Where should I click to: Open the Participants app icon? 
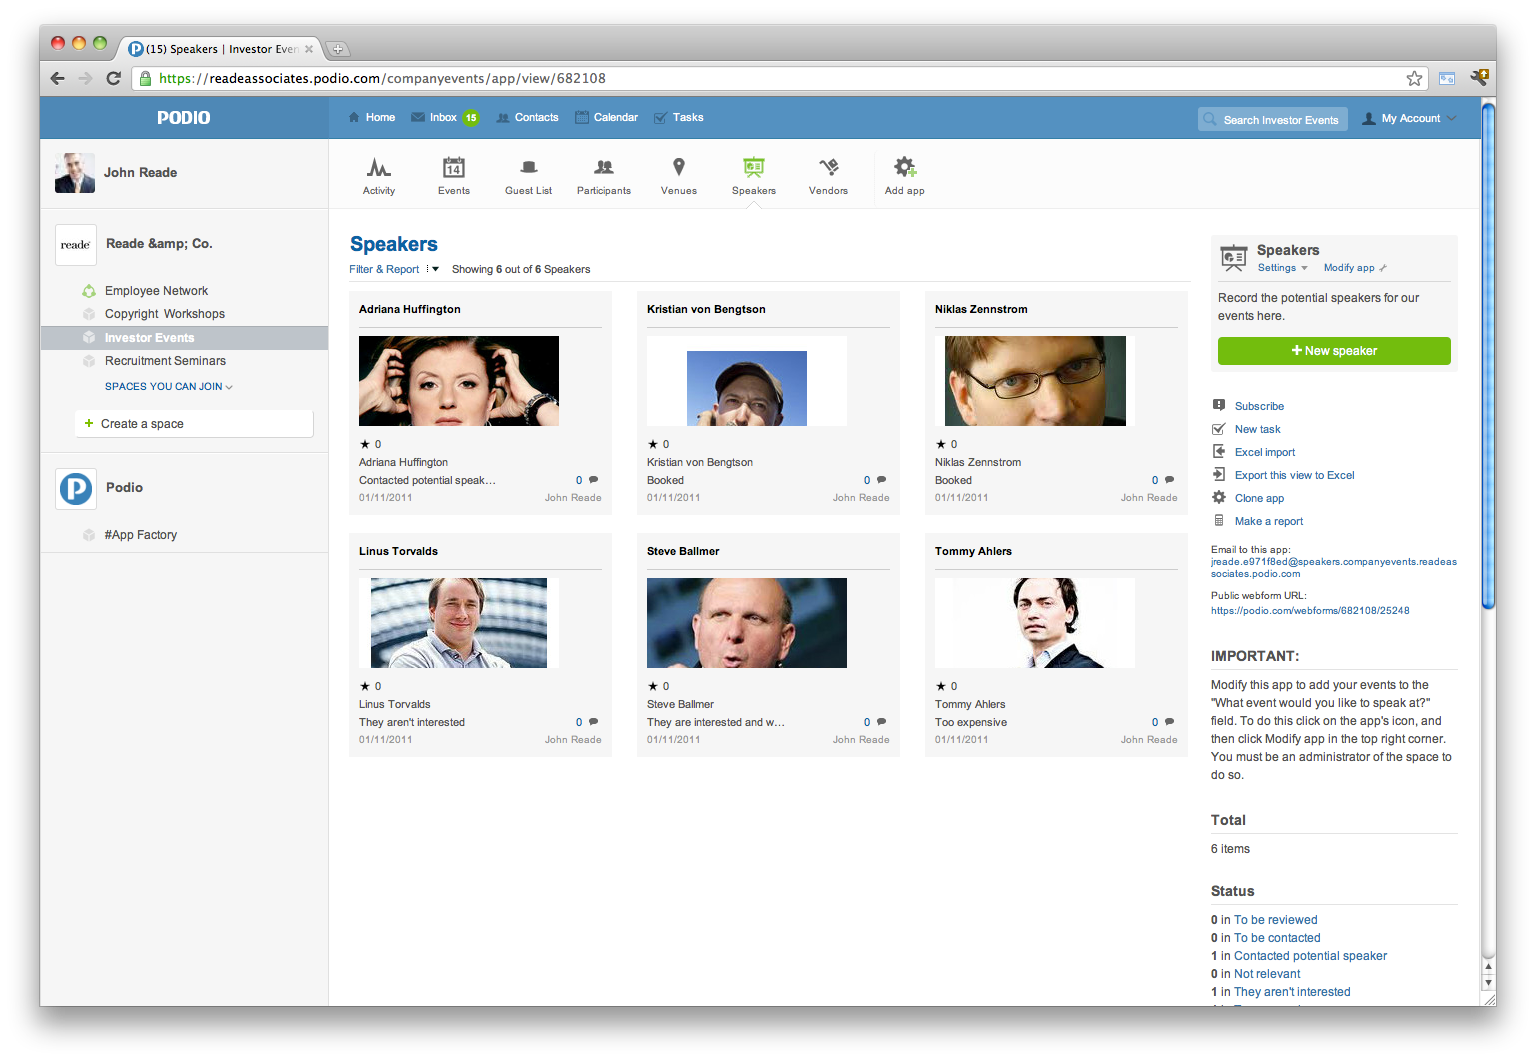tap(603, 168)
